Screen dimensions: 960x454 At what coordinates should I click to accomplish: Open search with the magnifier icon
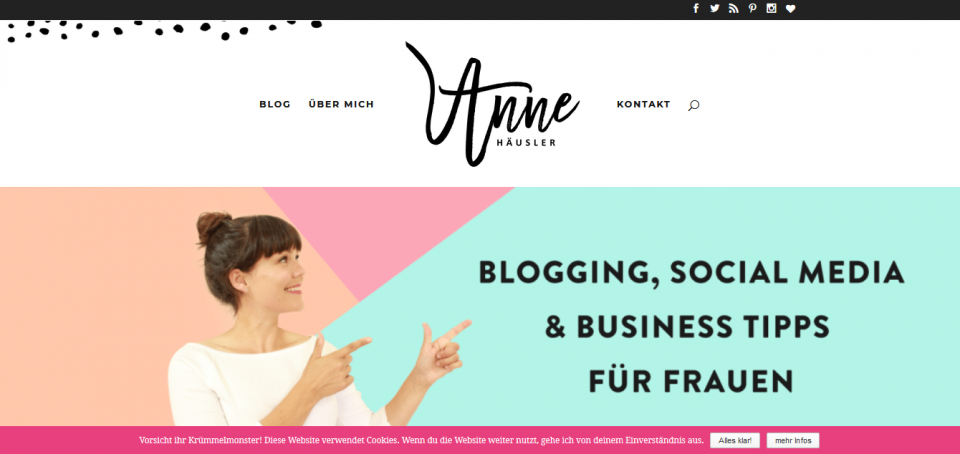pos(693,105)
